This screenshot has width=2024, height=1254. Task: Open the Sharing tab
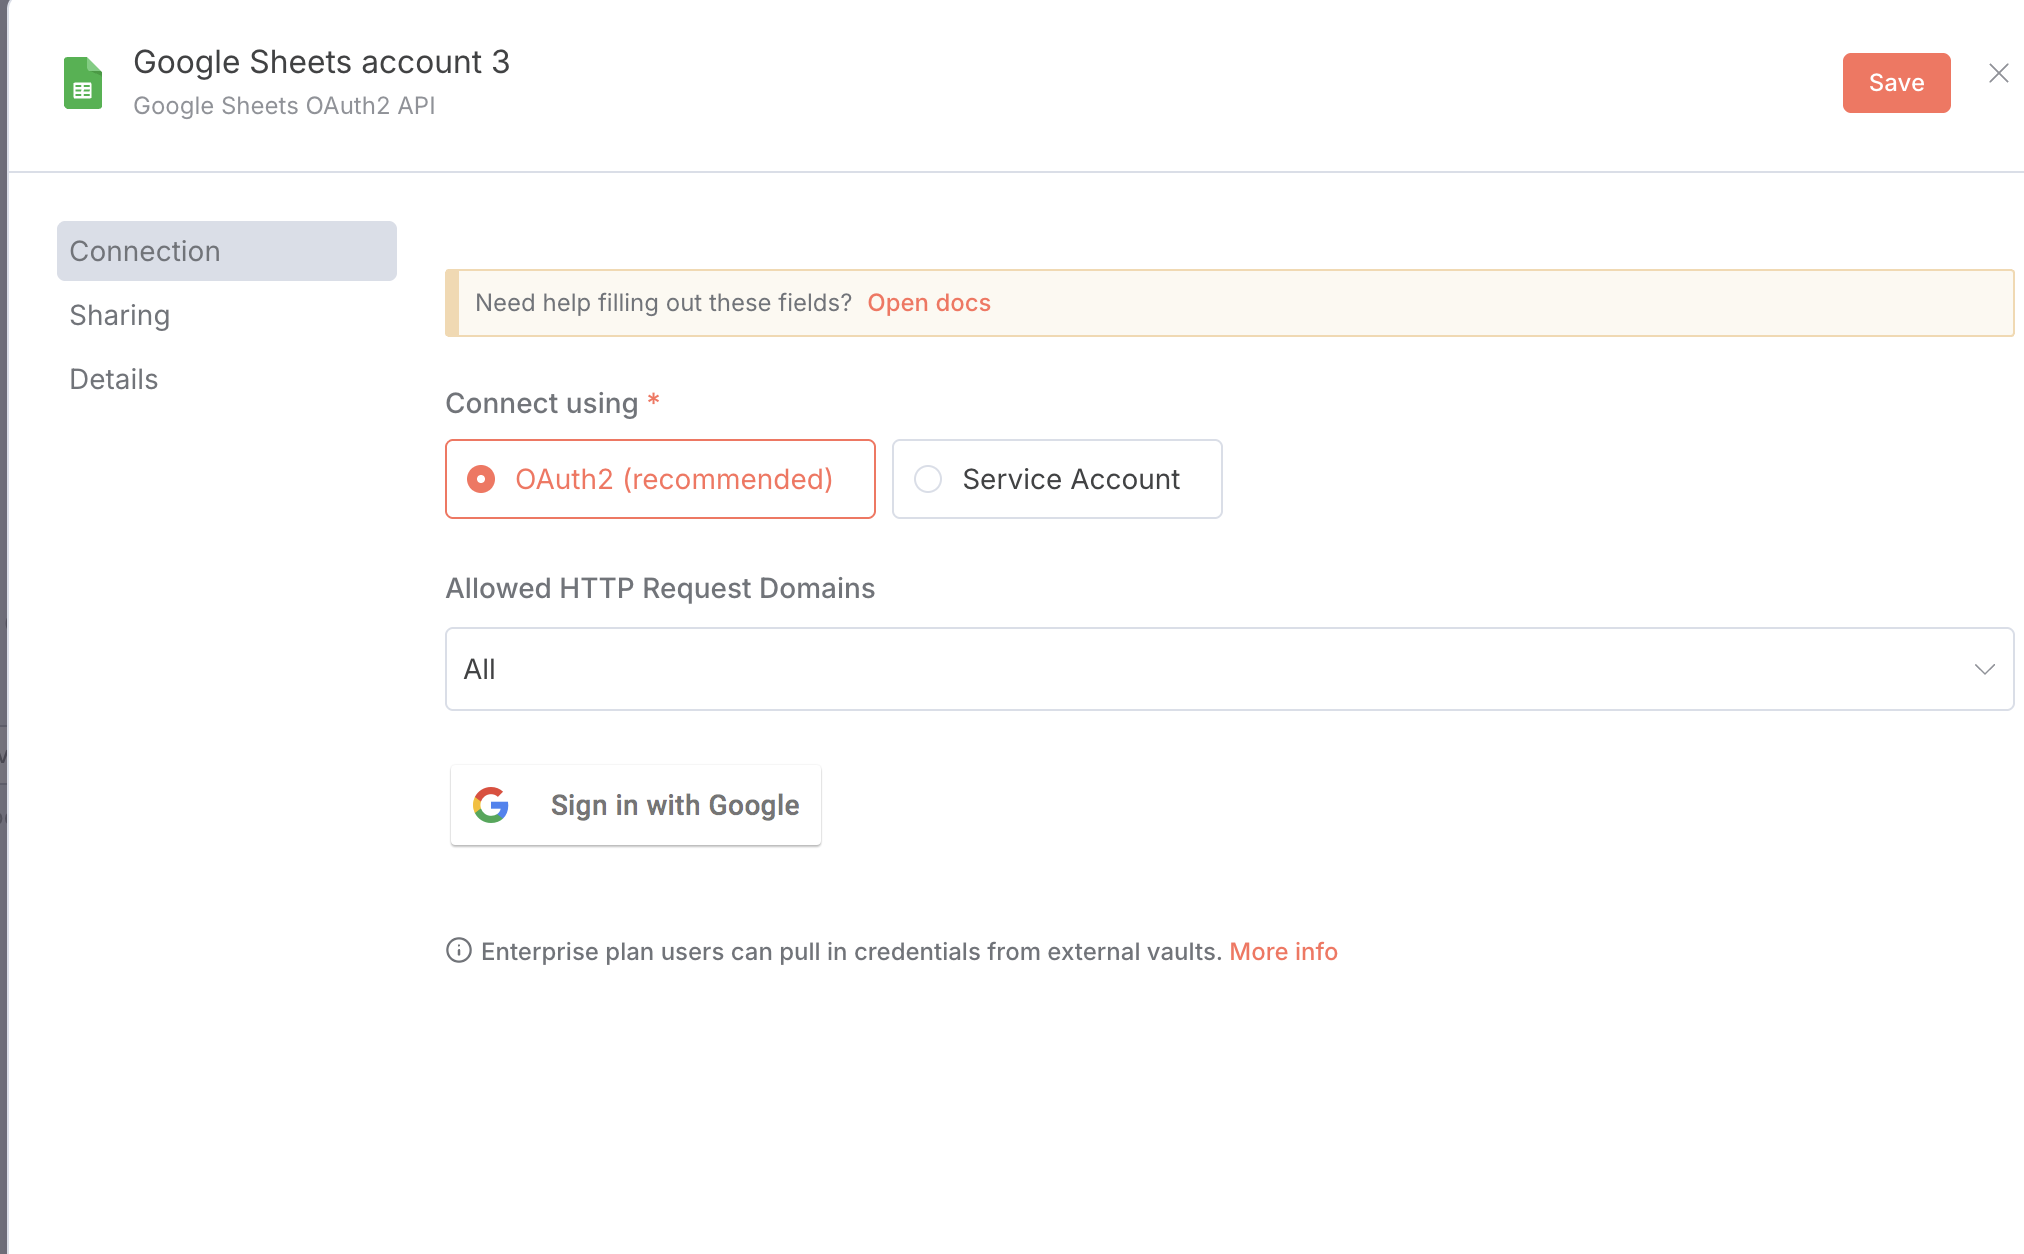pos(120,315)
